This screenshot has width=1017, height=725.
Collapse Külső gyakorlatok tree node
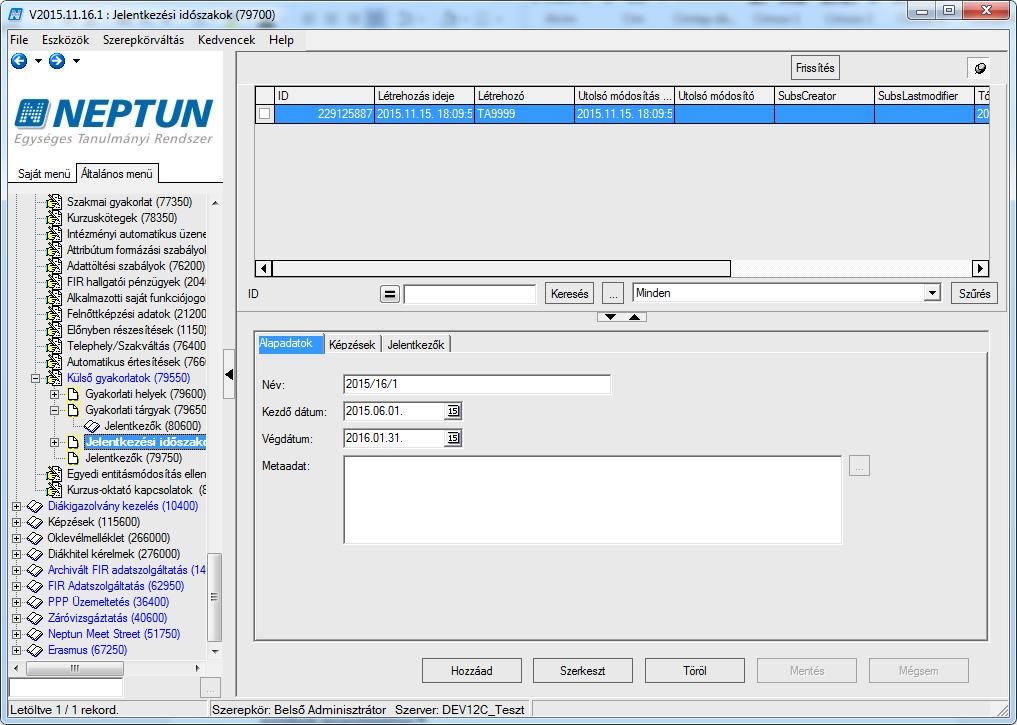point(36,378)
